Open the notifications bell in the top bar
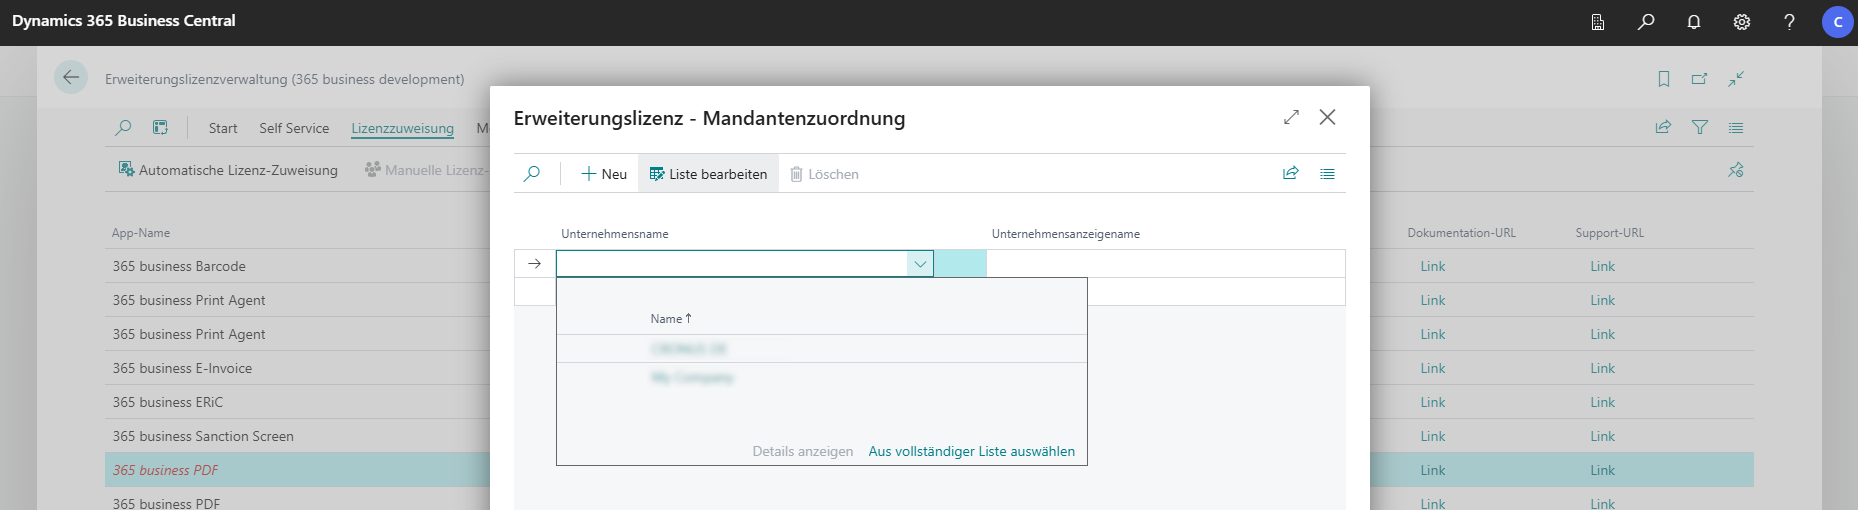Screen dimensions: 1858x510 point(1694,22)
